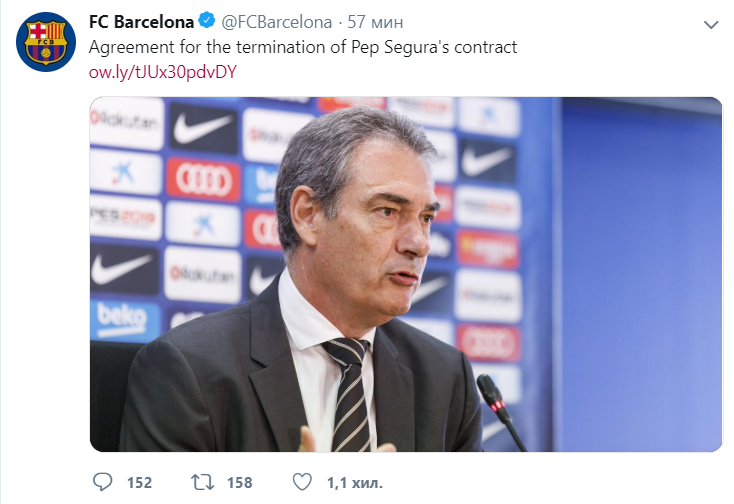Expand the tweet options chevron
The width and height of the screenshot is (734, 504).
(x=711, y=25)
